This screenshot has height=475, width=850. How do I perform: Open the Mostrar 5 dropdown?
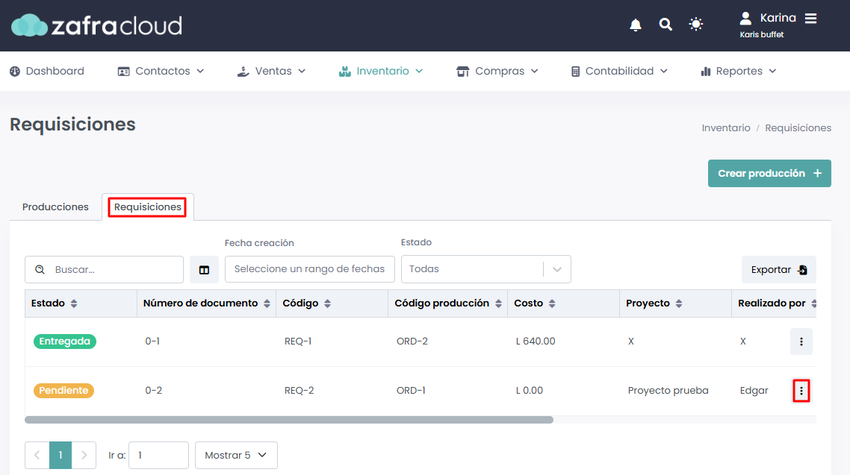[x=236, y=455]
